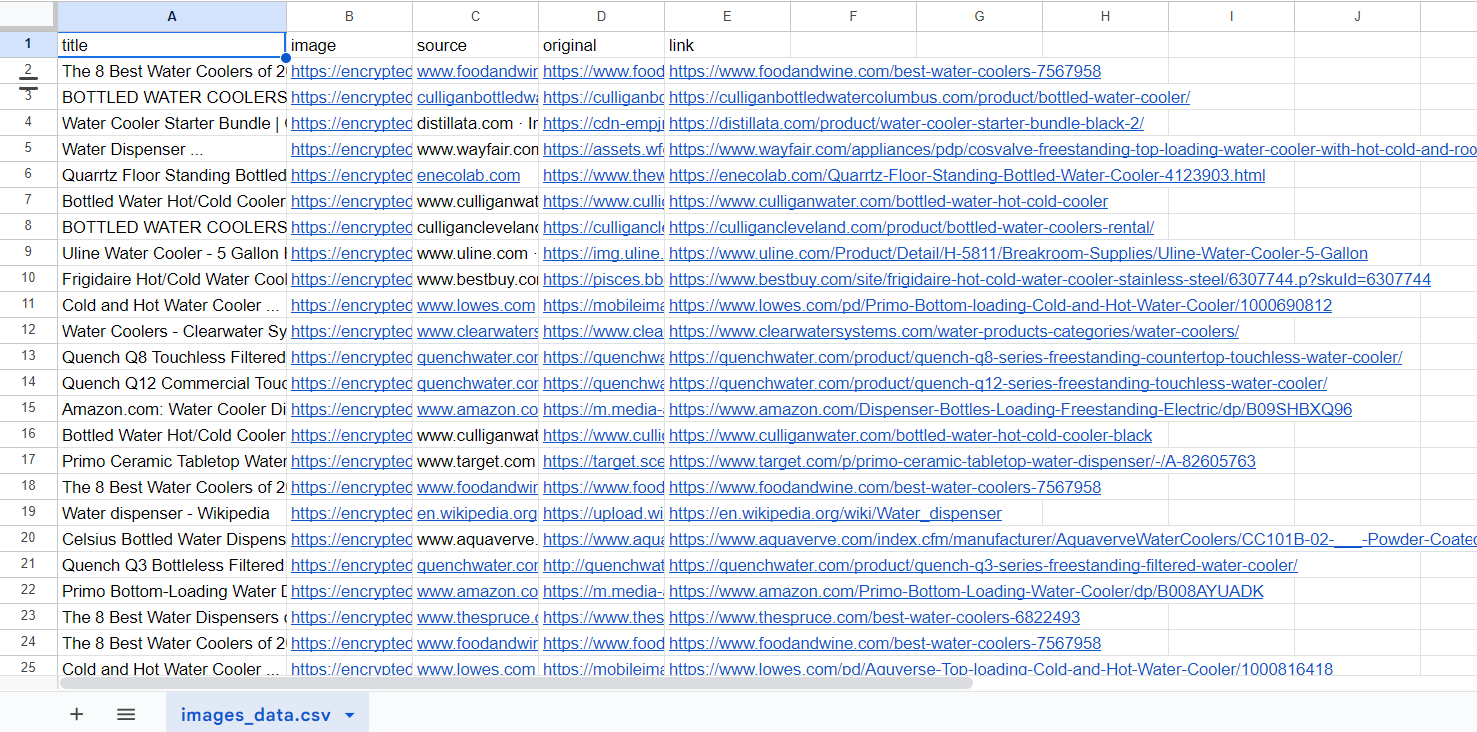Open the thespruce.com best-water-coolers link
Image resolution: width=1477 pixels, height=732 pixels.
coord(874,617)
